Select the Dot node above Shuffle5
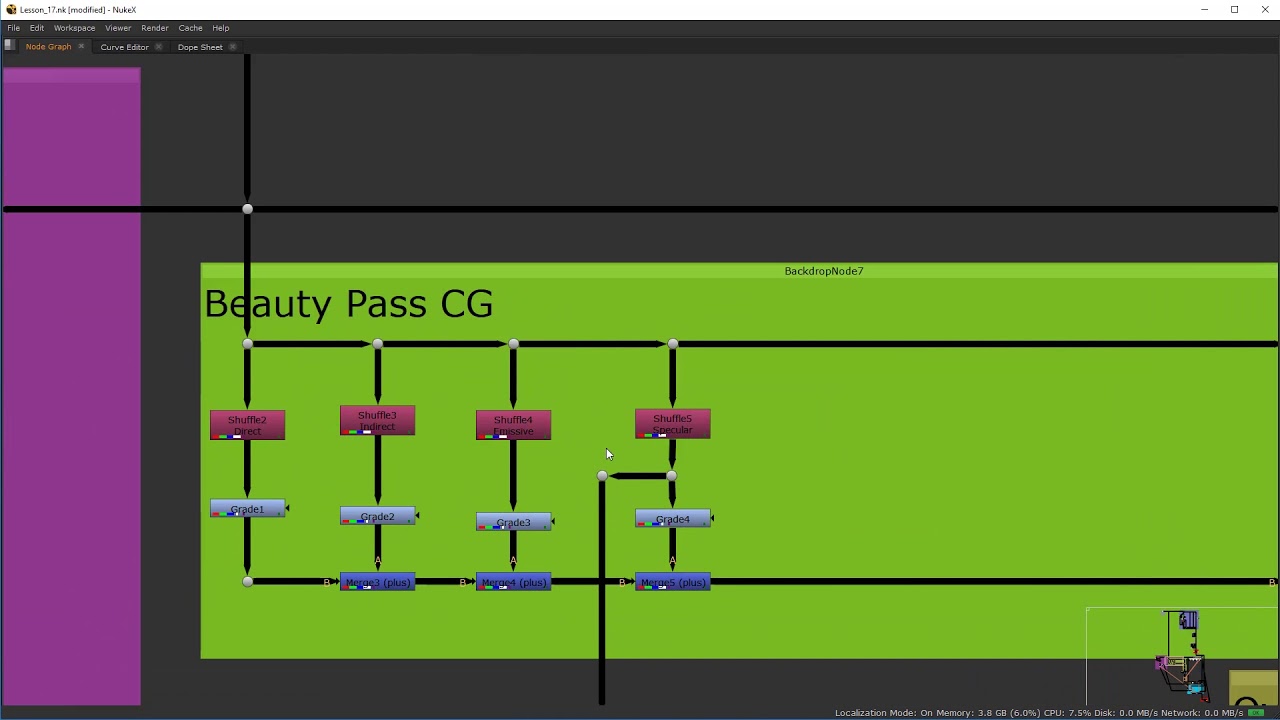Screen dimensions: 1280x720 673,344
